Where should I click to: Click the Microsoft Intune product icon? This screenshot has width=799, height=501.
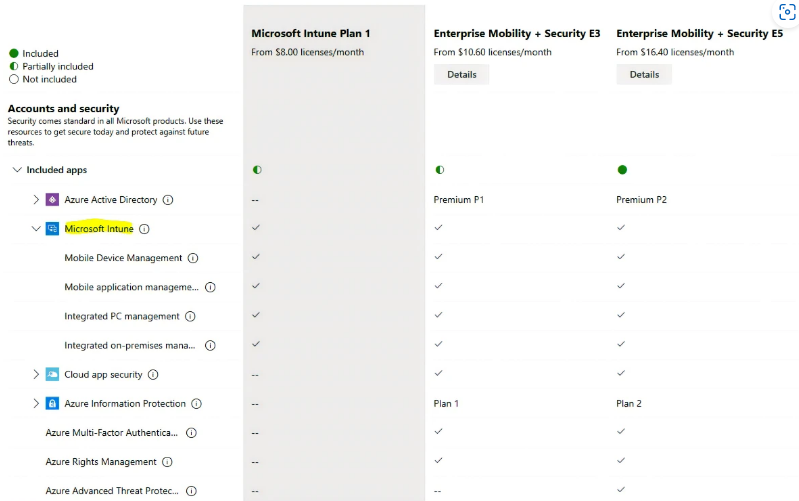coord(52,229)
